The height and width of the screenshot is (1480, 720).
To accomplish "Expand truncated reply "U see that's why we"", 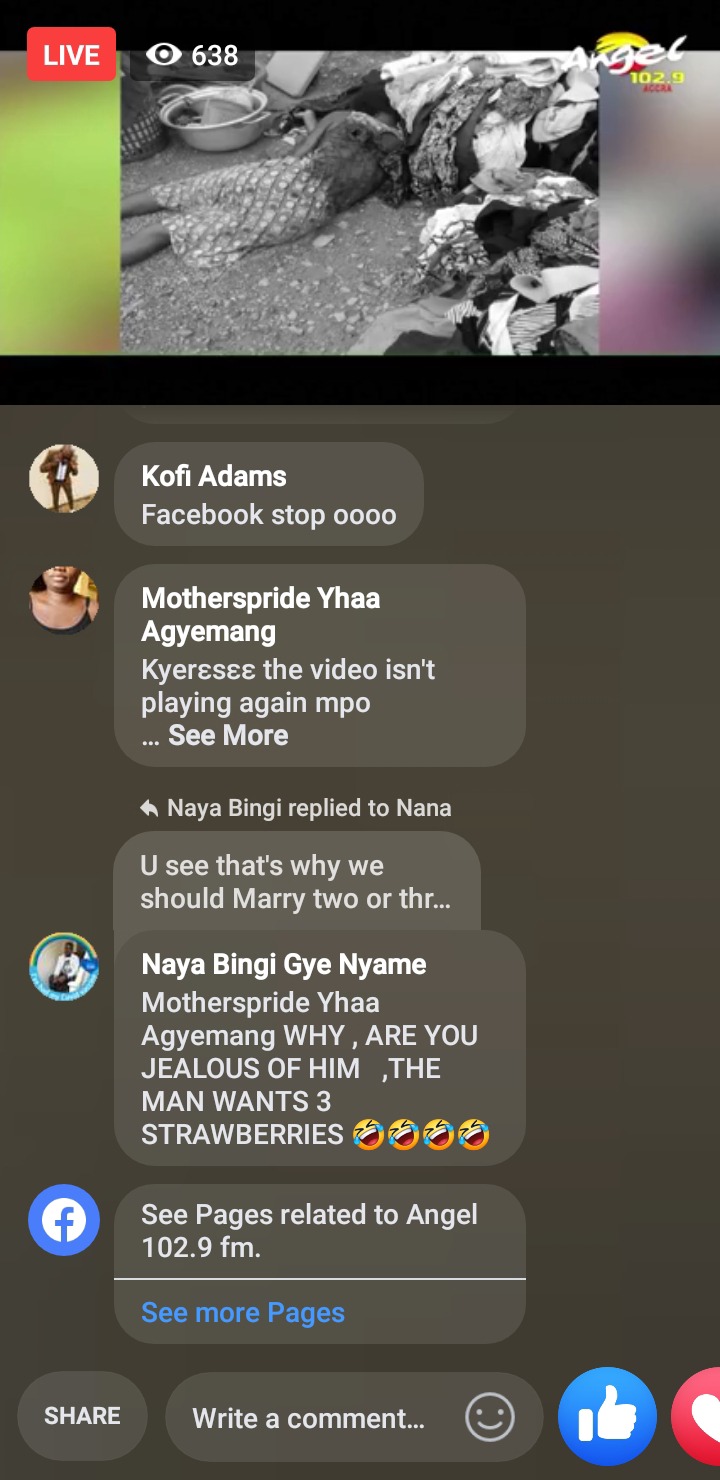I will [296, 882].
